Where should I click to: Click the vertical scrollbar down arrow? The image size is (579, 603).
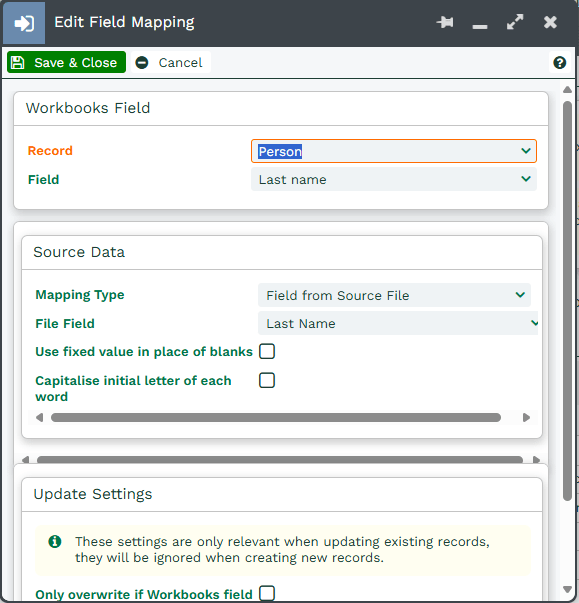click(x=567, y=589)
